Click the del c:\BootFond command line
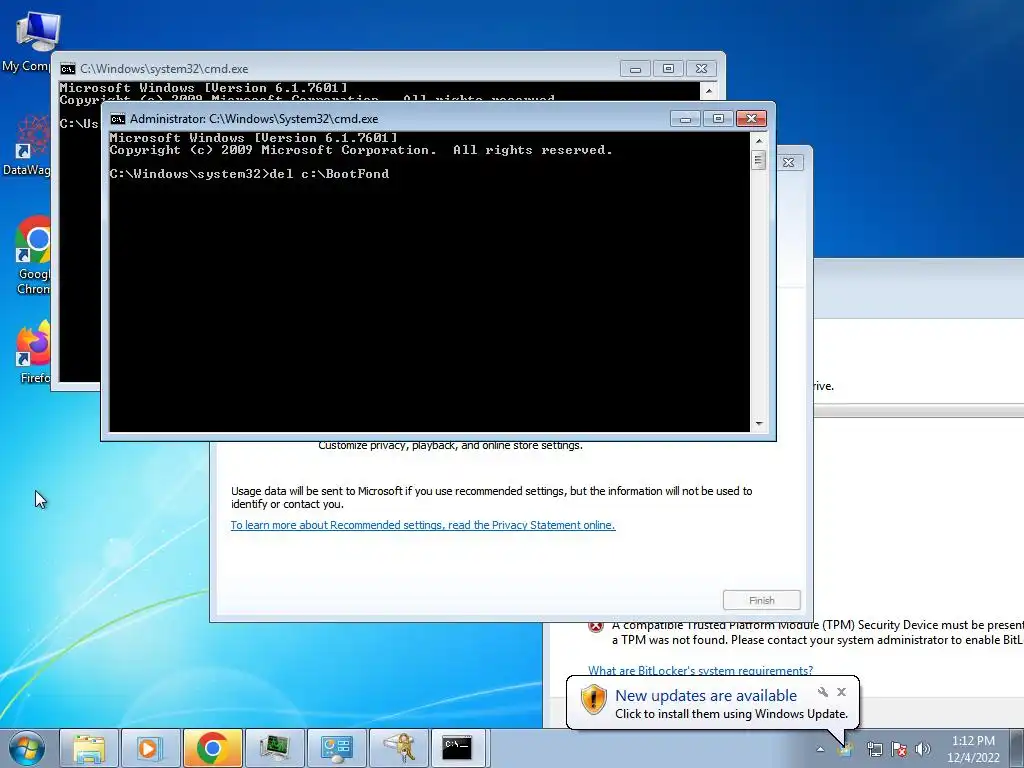Image resolution: width=1024 pixels, height=768 pixels. 249,174
